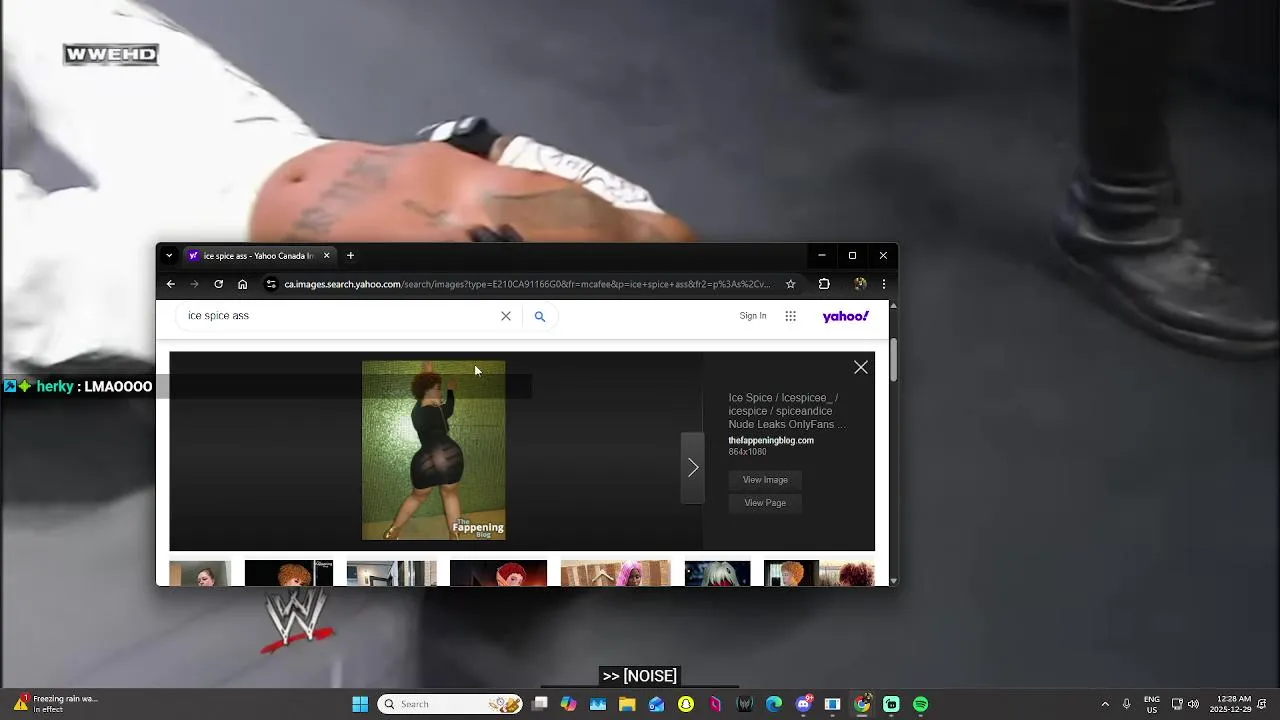Reload the page with the refresh icon
The width and height of the screenshot is (1280, 720).
point(218,284)
